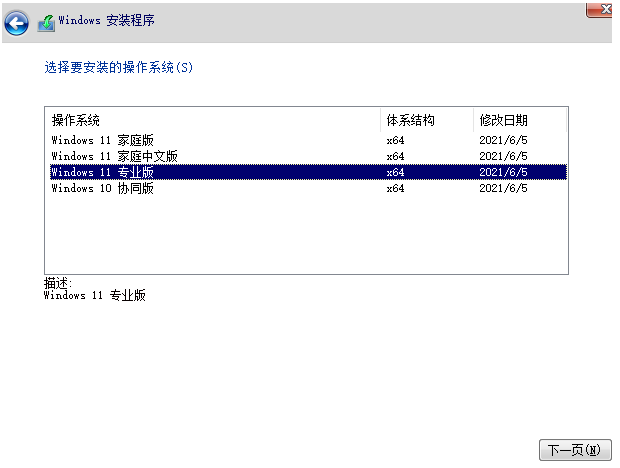Click the 描述 label below the list
Viewport: 620px width, 468px height.
58,283
